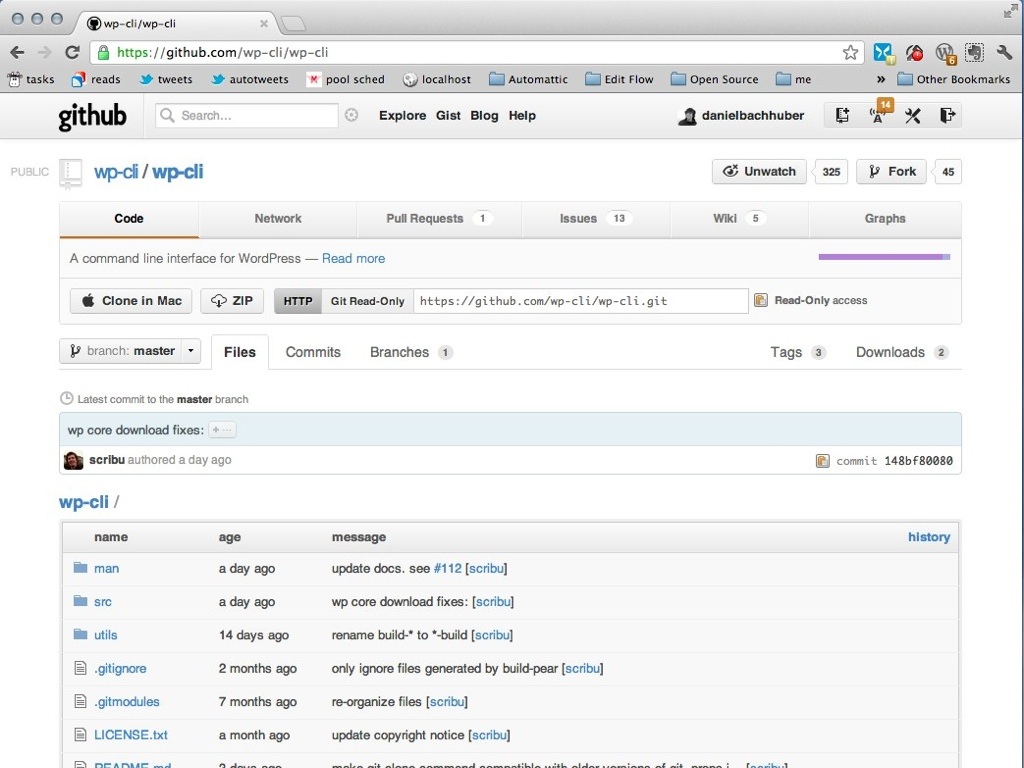Viewport: 1024px width, 768px height.
Task: Open the wp-cli organization link in title
Action: pos(116,172)
